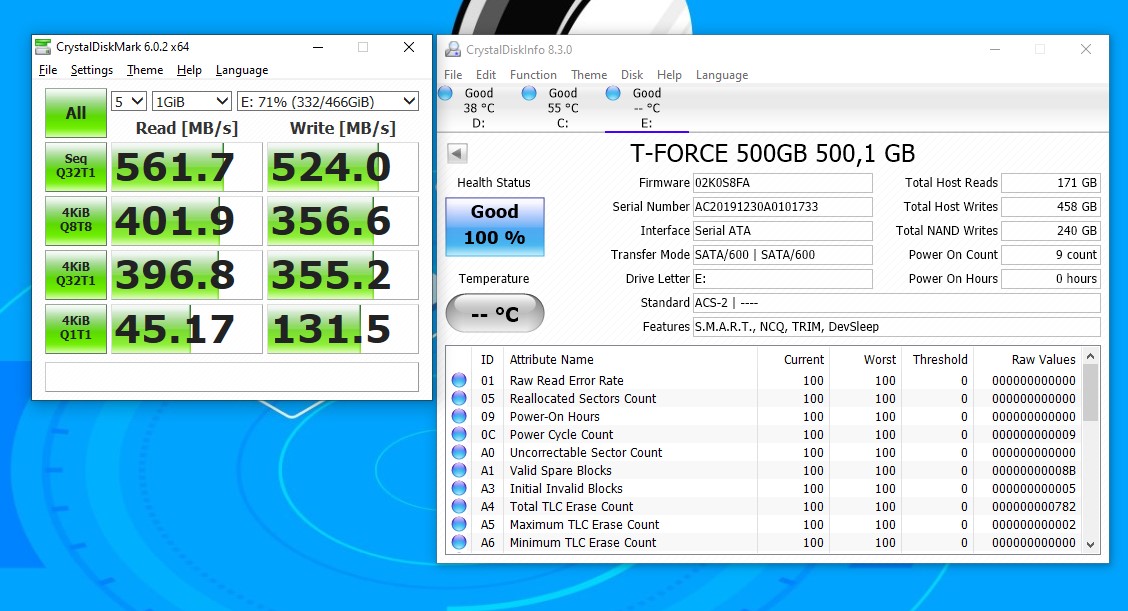Click status orb for Valid Spare Blocks

(459, 470)
